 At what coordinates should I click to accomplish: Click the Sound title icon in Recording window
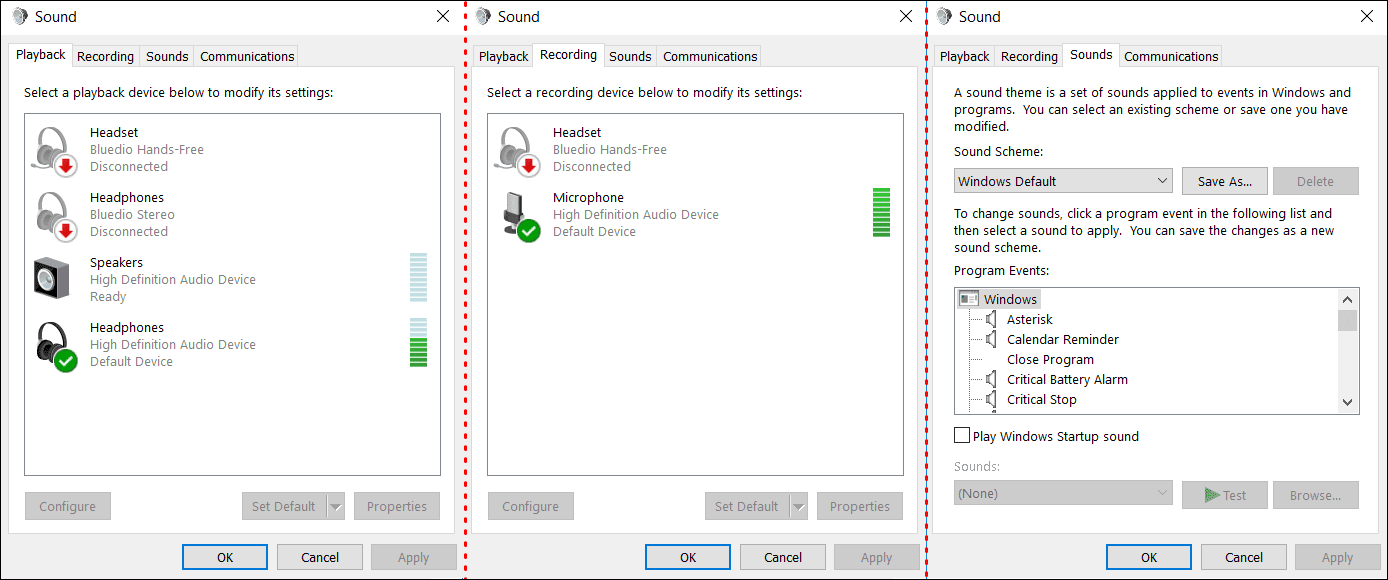pos(483,16)
